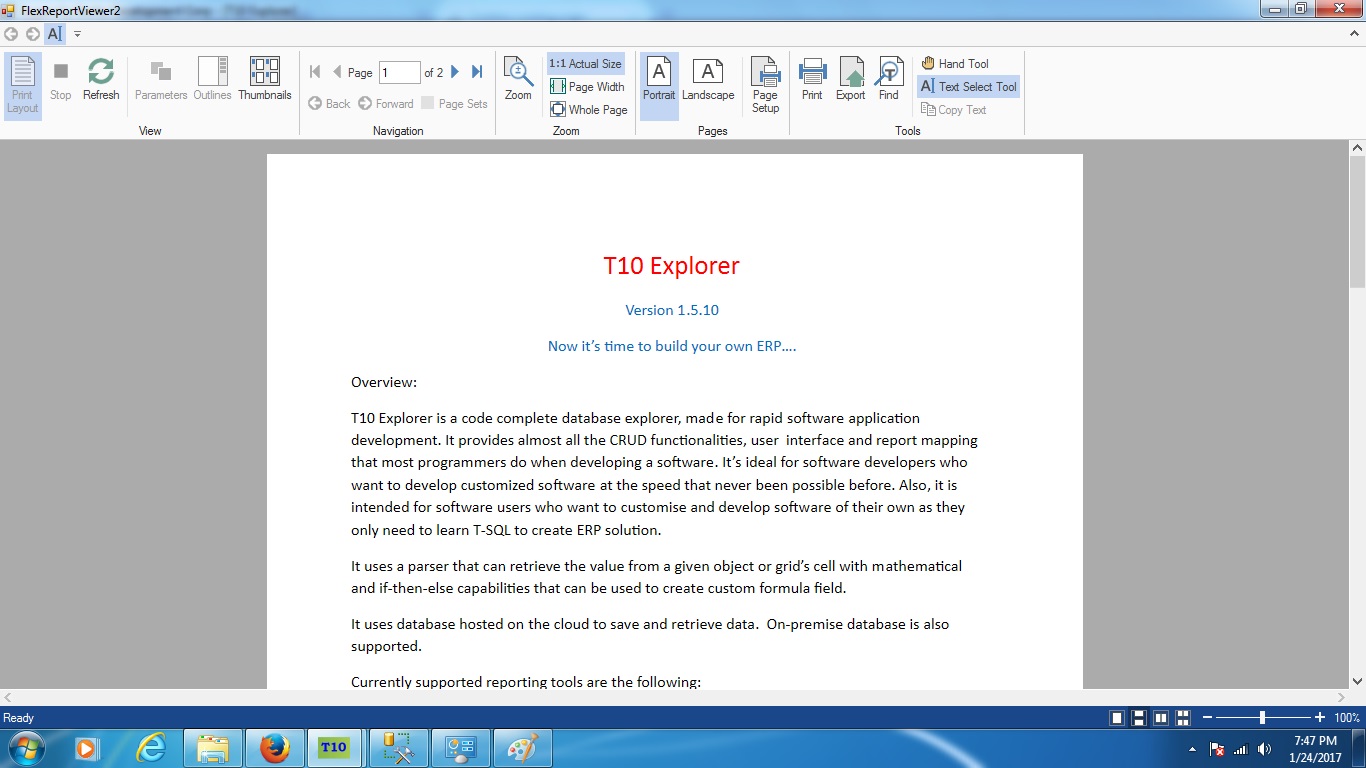
Task: Open the quick access toolbar dropdown
Action: coord(77,34)
